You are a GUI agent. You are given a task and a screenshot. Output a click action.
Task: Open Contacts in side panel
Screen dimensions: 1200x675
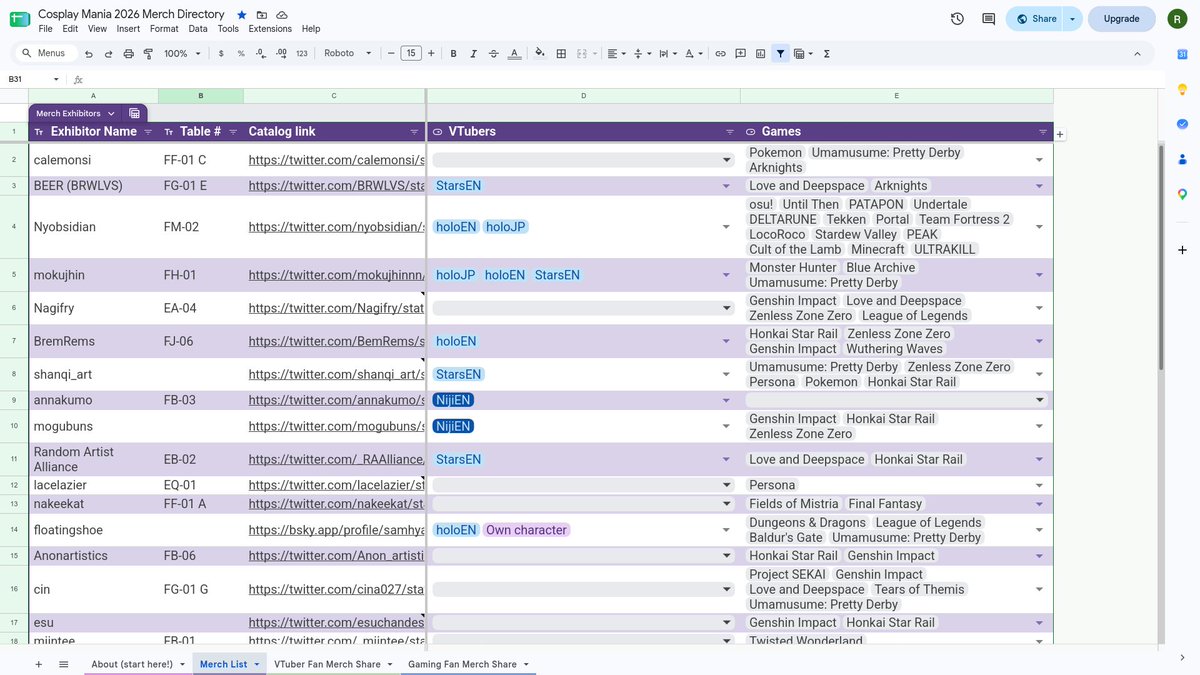[x=1182, y=159]
